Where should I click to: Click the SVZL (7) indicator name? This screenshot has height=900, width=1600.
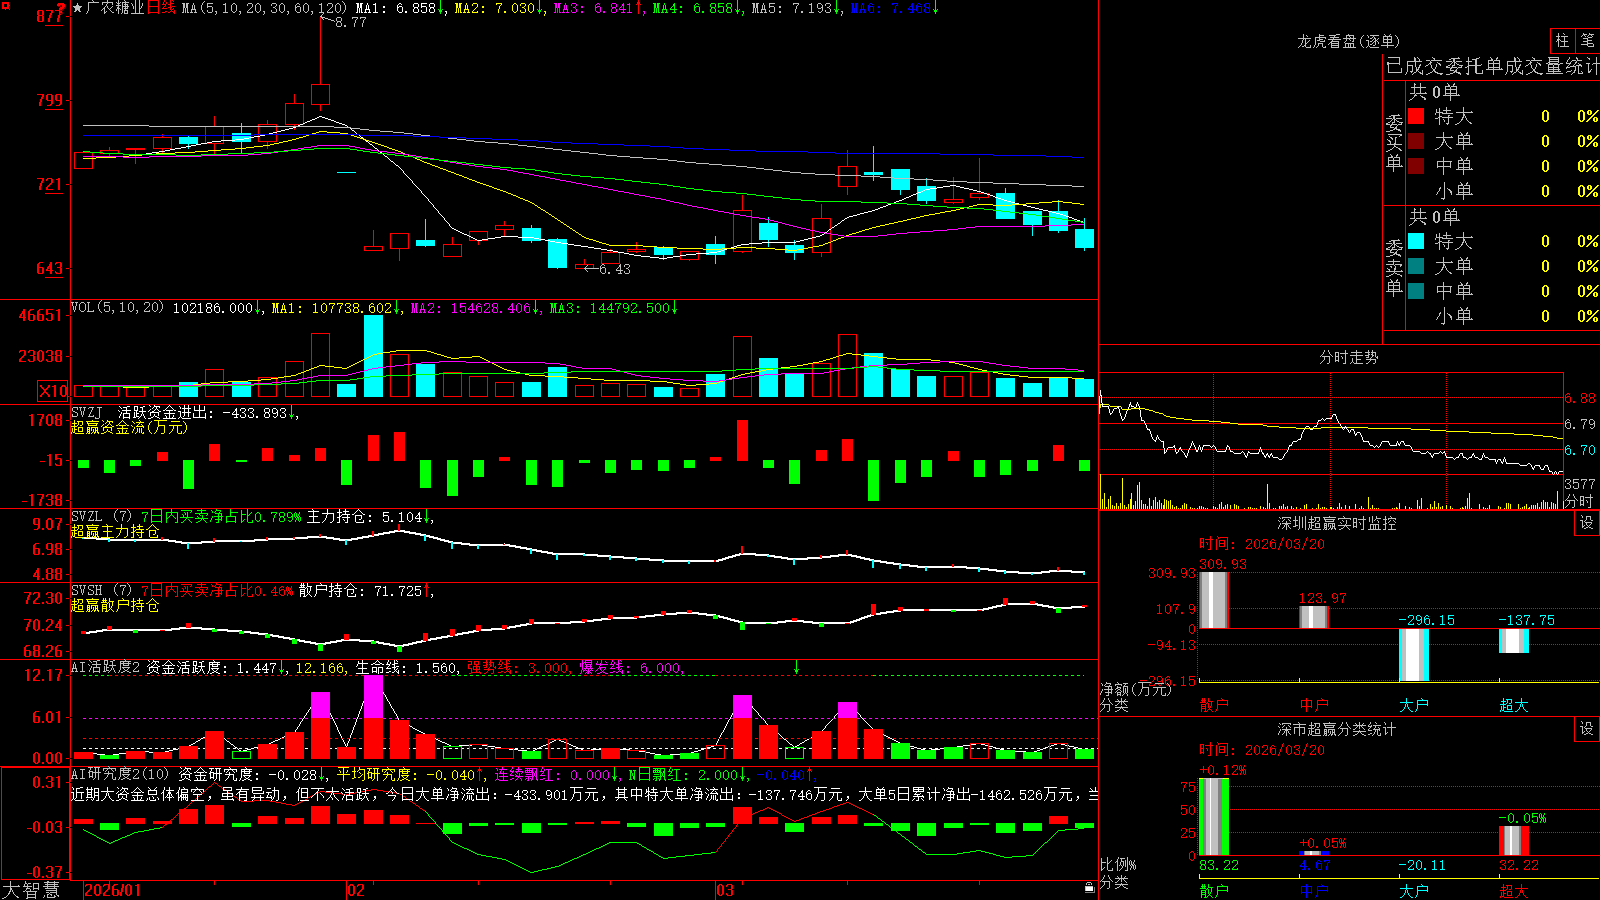click(101, 517)
